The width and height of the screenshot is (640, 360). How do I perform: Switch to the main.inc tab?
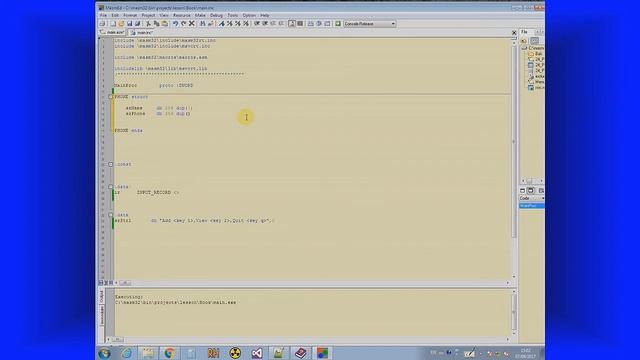(142, 32)
